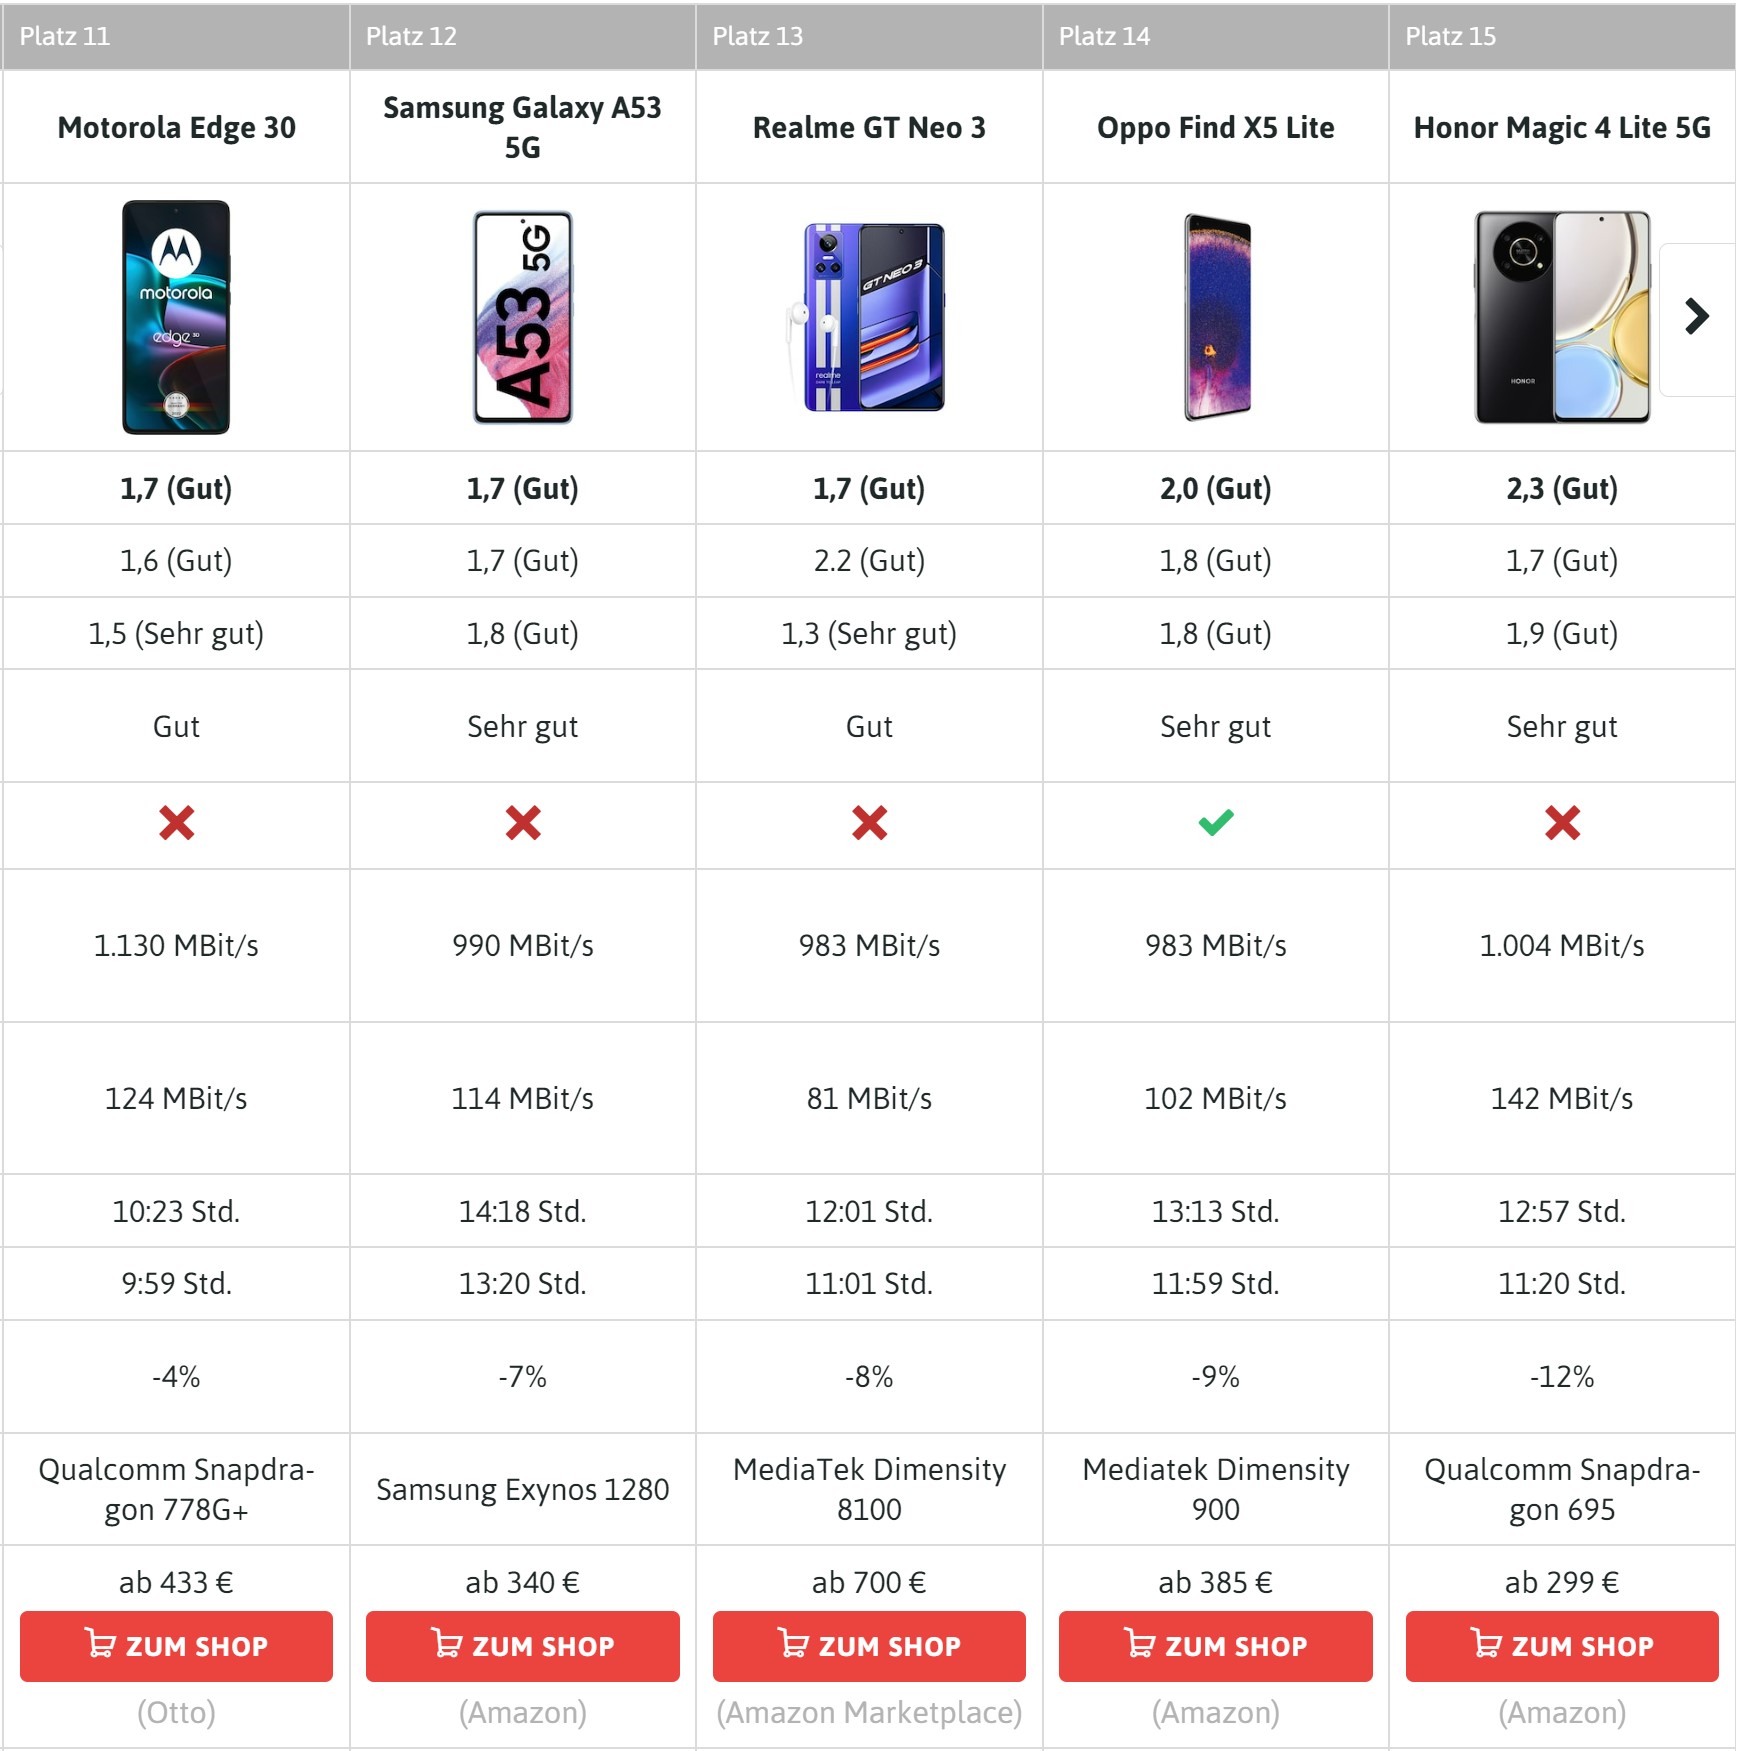Click the ZUM SHOP button under Samsung Galaxy A53
Image resolution: width=1739 pixels, height=1751 pixels.
[521, 1646]
